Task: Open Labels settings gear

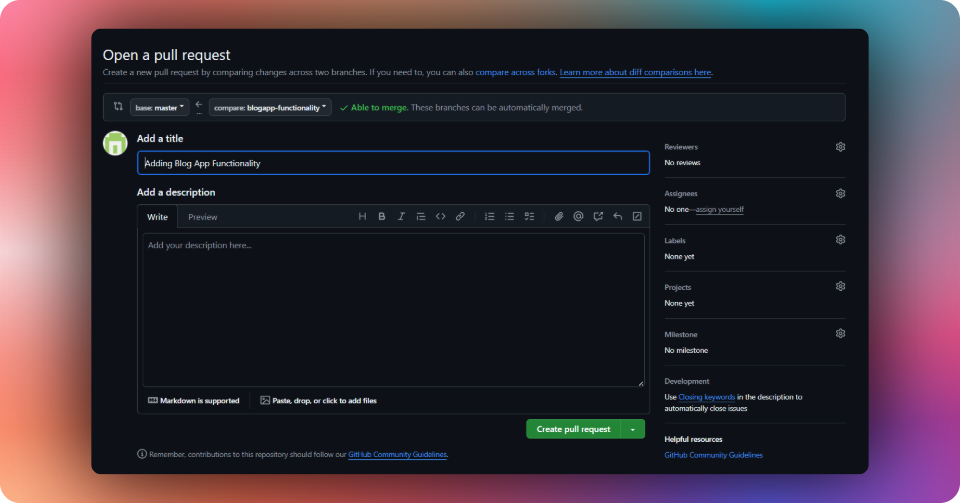Action: [841, 240]
